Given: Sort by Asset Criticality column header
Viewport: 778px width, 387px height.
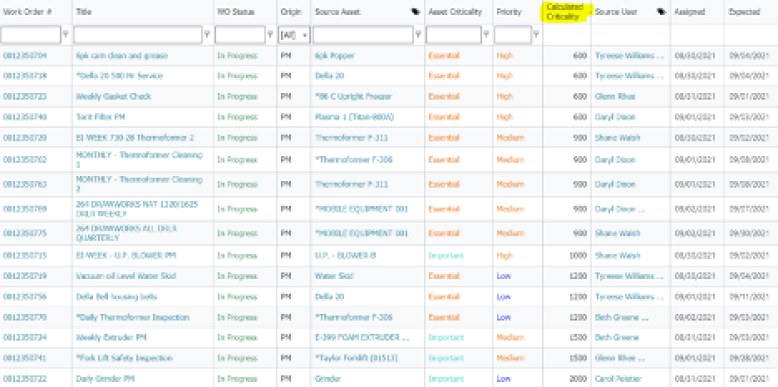Looking at the screenshot, I should 455,12.
